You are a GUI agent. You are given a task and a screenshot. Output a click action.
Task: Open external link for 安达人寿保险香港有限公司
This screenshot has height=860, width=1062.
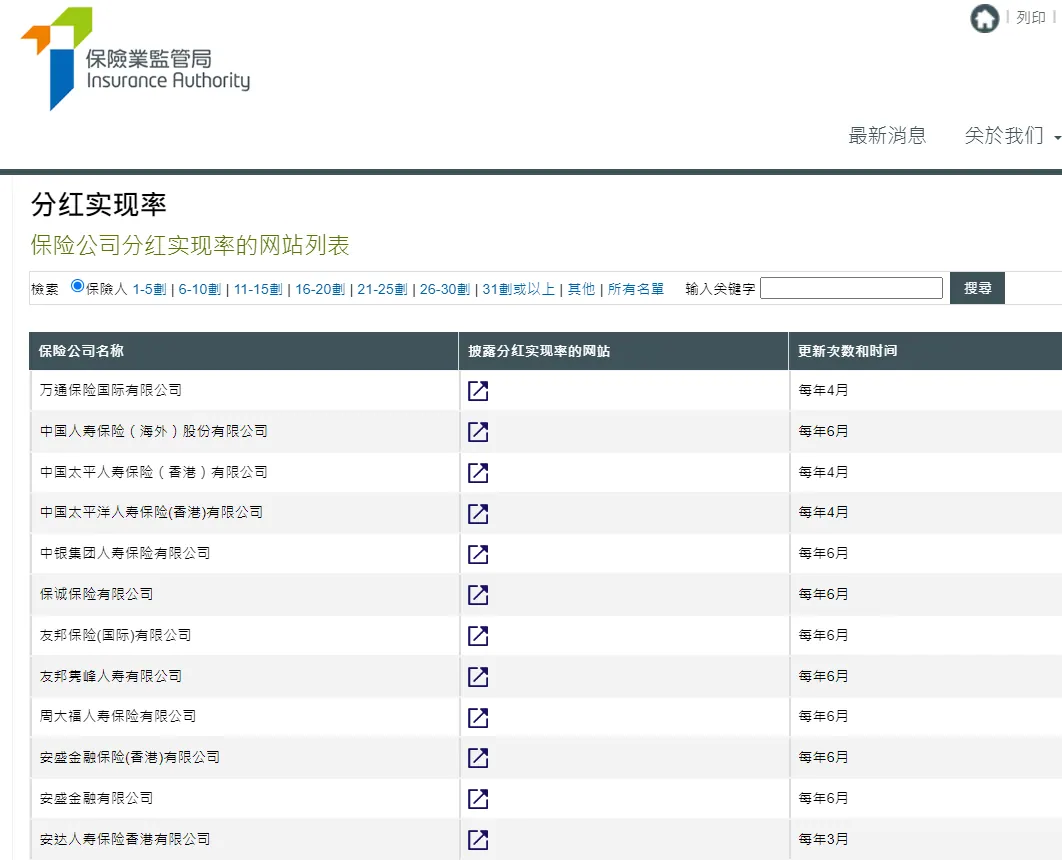click(478, 840)
